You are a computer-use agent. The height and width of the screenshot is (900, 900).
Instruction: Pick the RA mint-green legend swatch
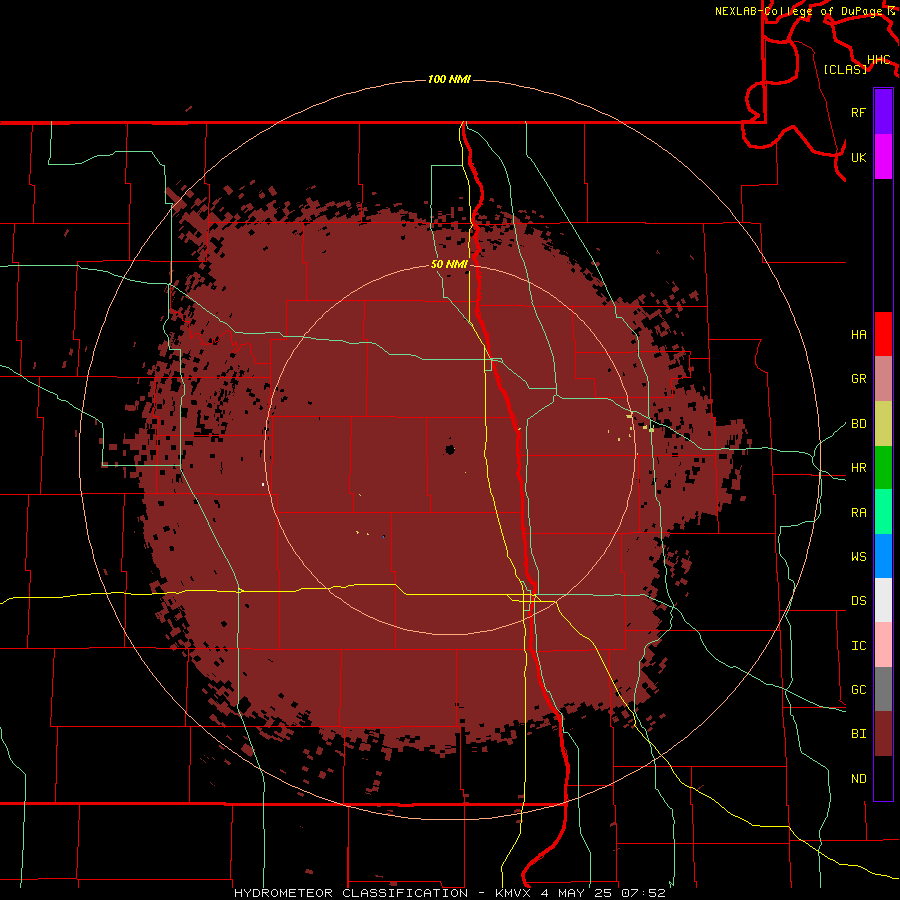[x=883, y=512]
